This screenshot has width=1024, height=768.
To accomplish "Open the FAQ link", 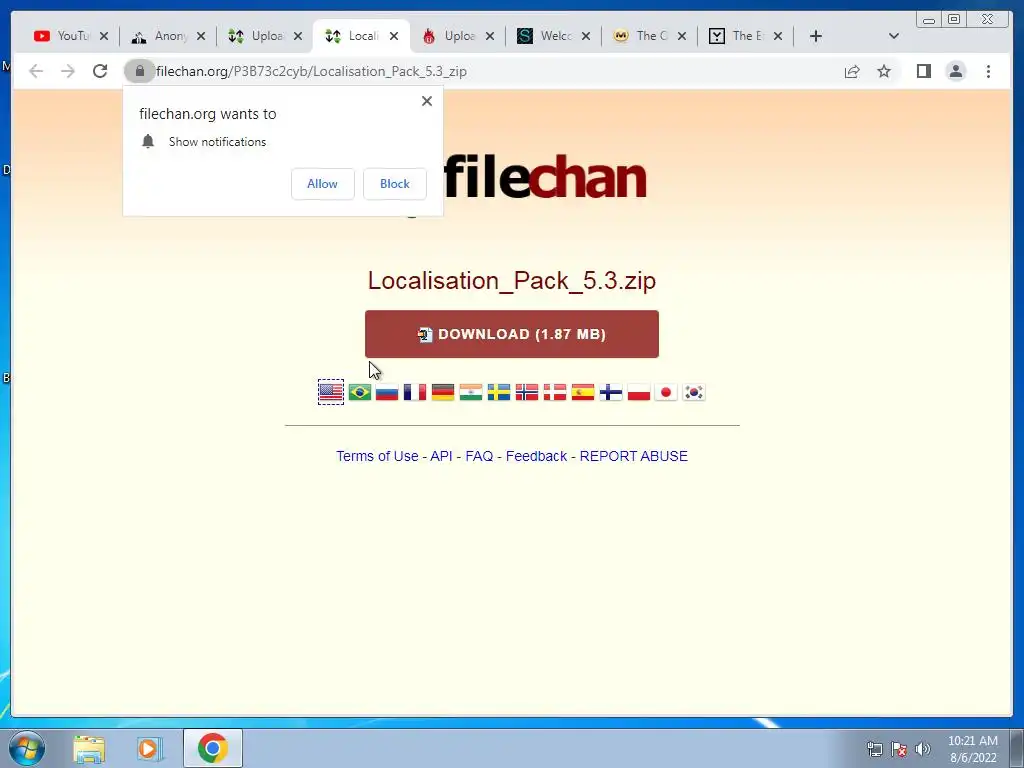I will [479, 456].
